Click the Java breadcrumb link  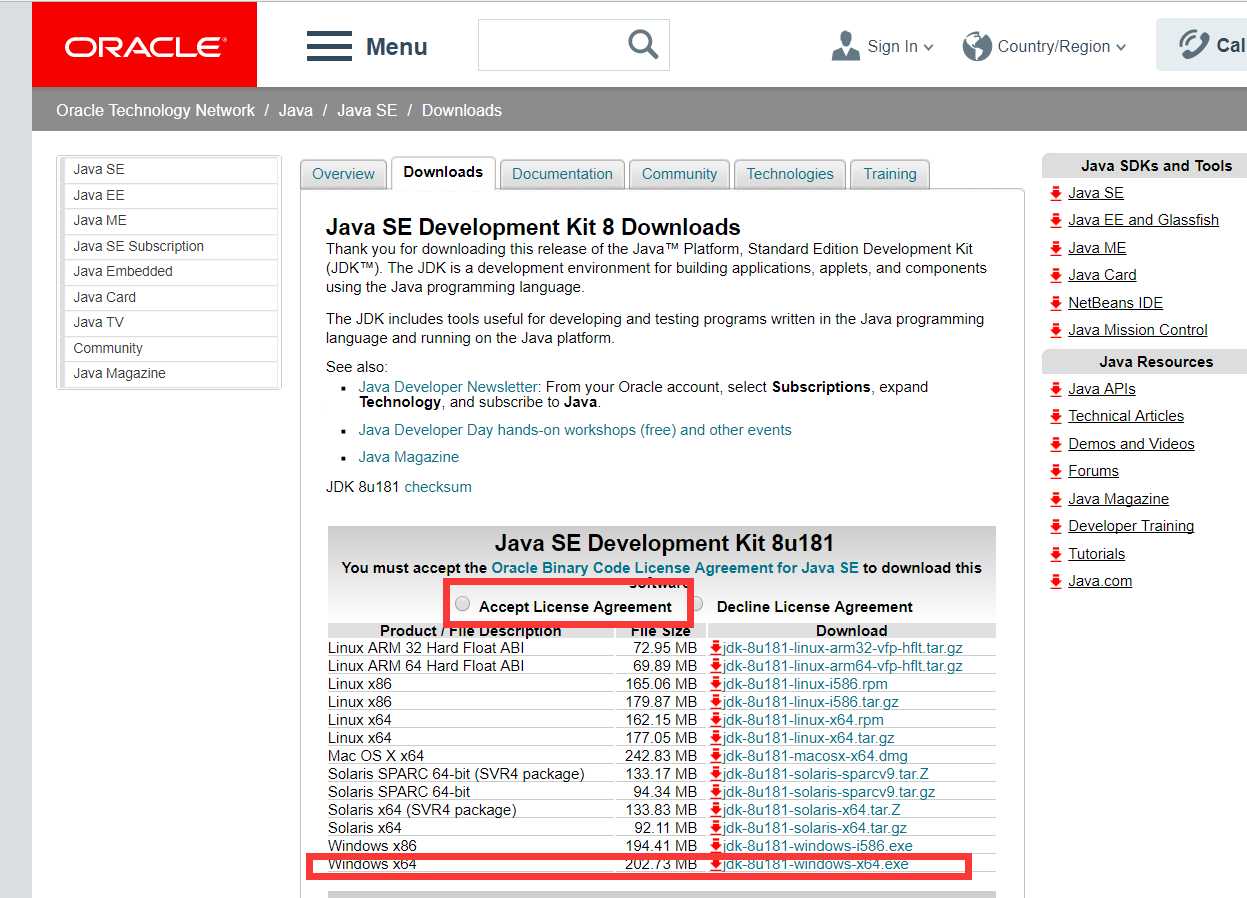tap(296, 110)
